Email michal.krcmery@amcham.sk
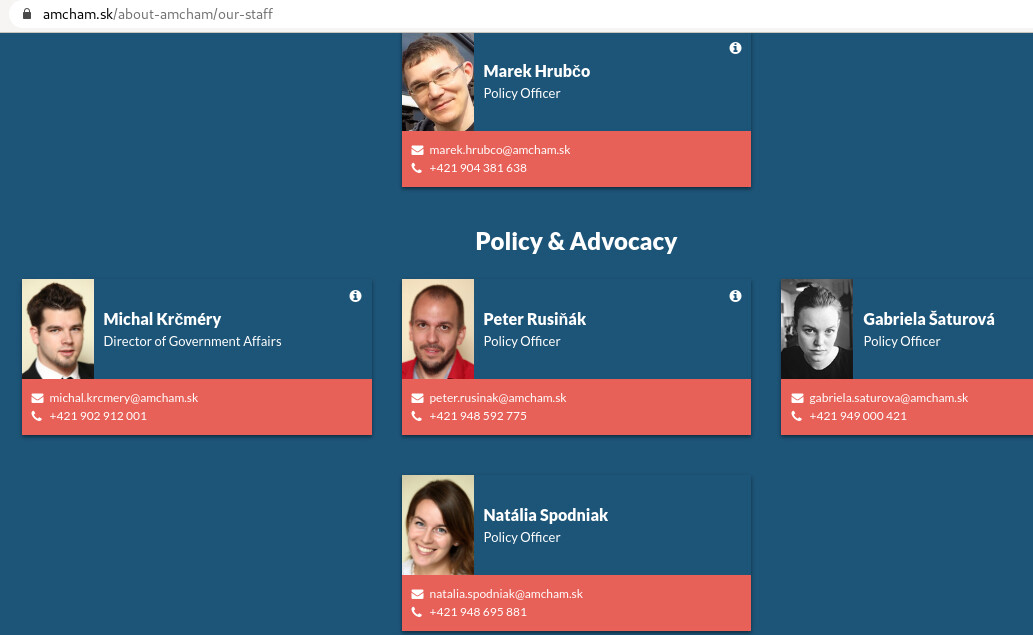The width and height of the screenshot is (1033, 635). pyautogui.click(x=124, y=398)
